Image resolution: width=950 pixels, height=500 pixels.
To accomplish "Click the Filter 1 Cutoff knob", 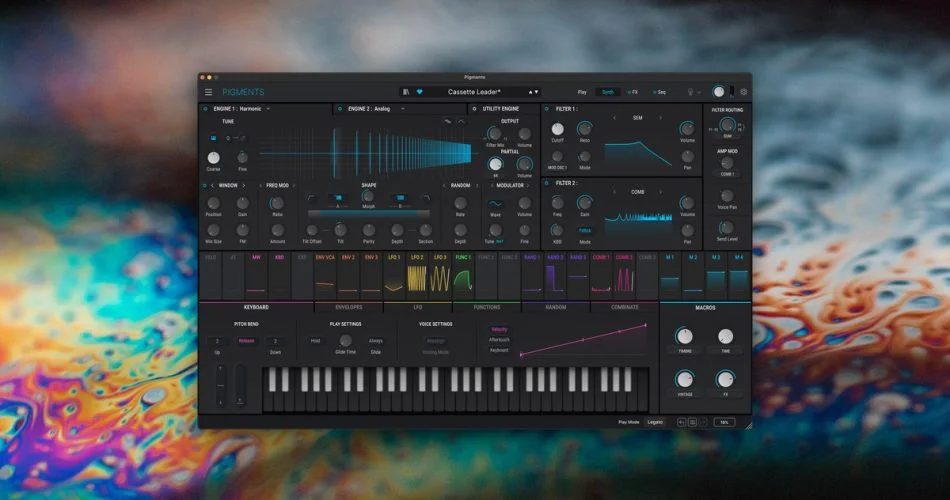I will click(557, 128).
